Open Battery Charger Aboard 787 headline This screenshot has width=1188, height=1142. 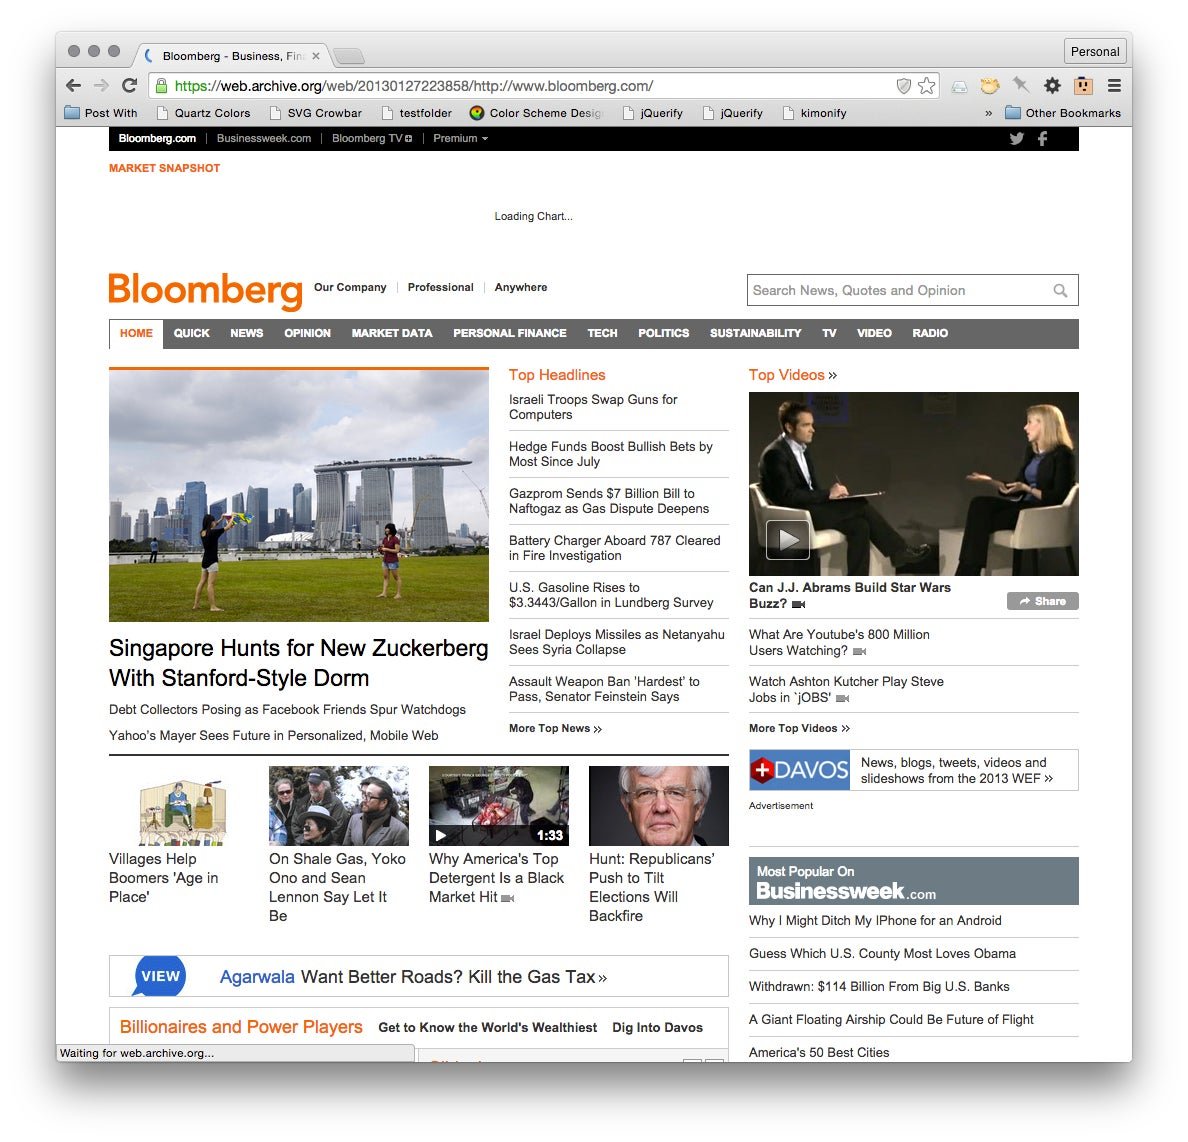pyautogui.click(x=614, y=548)
